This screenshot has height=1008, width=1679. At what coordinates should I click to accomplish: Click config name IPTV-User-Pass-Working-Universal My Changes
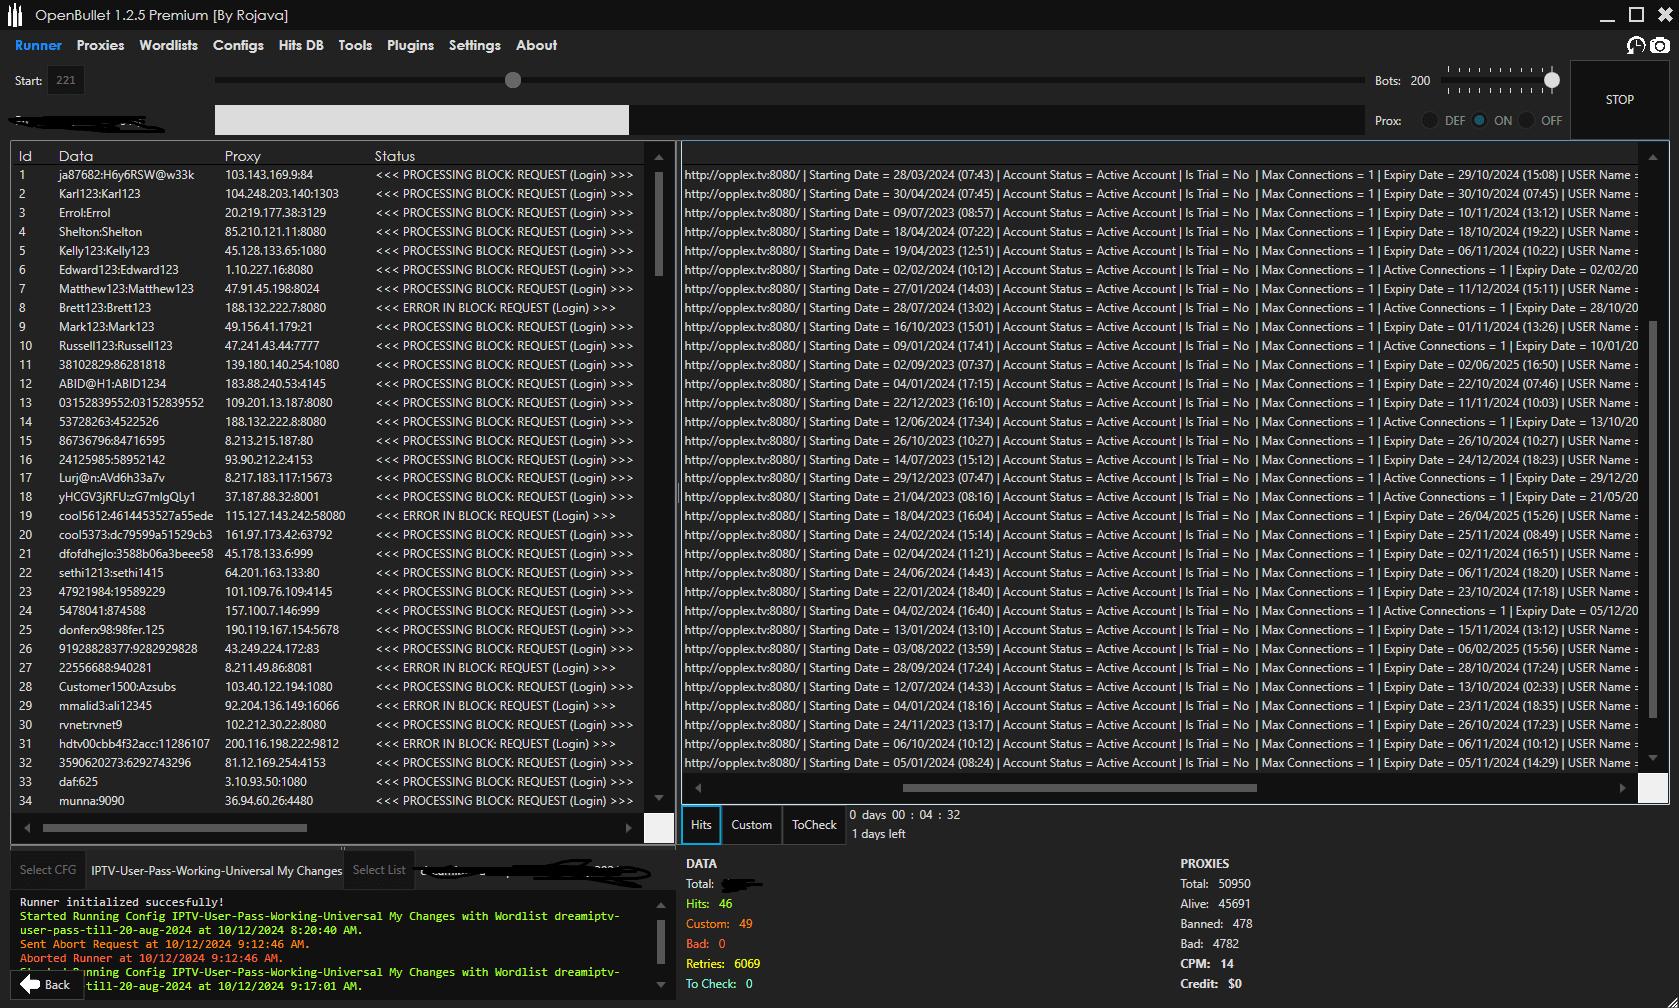[x=216, y=871]
